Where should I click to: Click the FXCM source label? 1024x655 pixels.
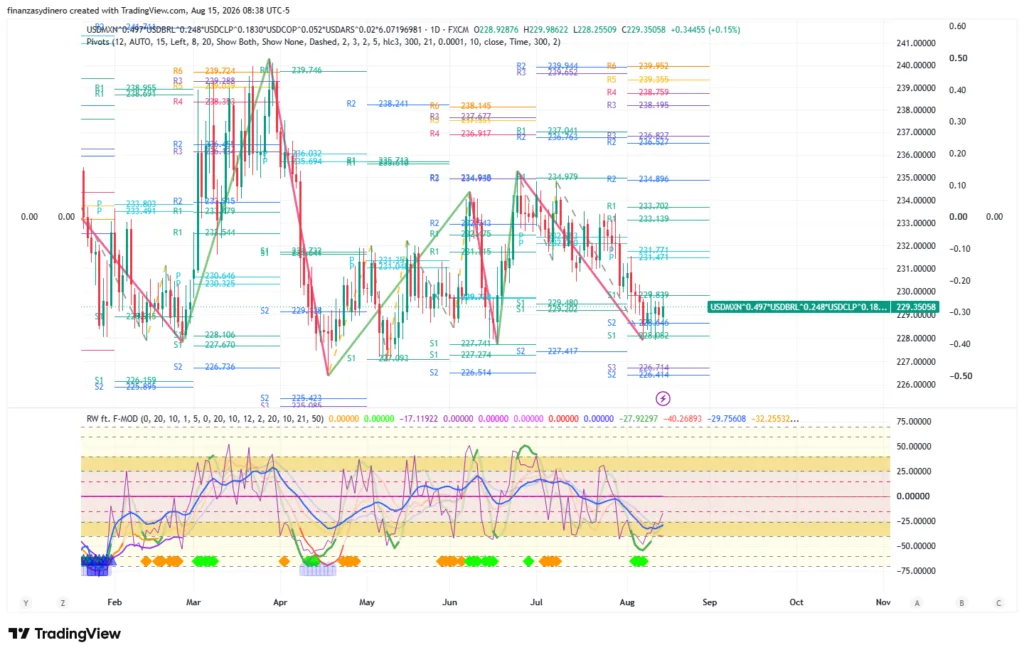click(458, 29)
